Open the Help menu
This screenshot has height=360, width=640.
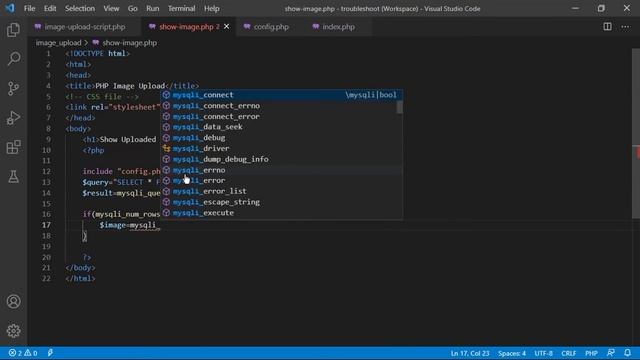point(211,8)
